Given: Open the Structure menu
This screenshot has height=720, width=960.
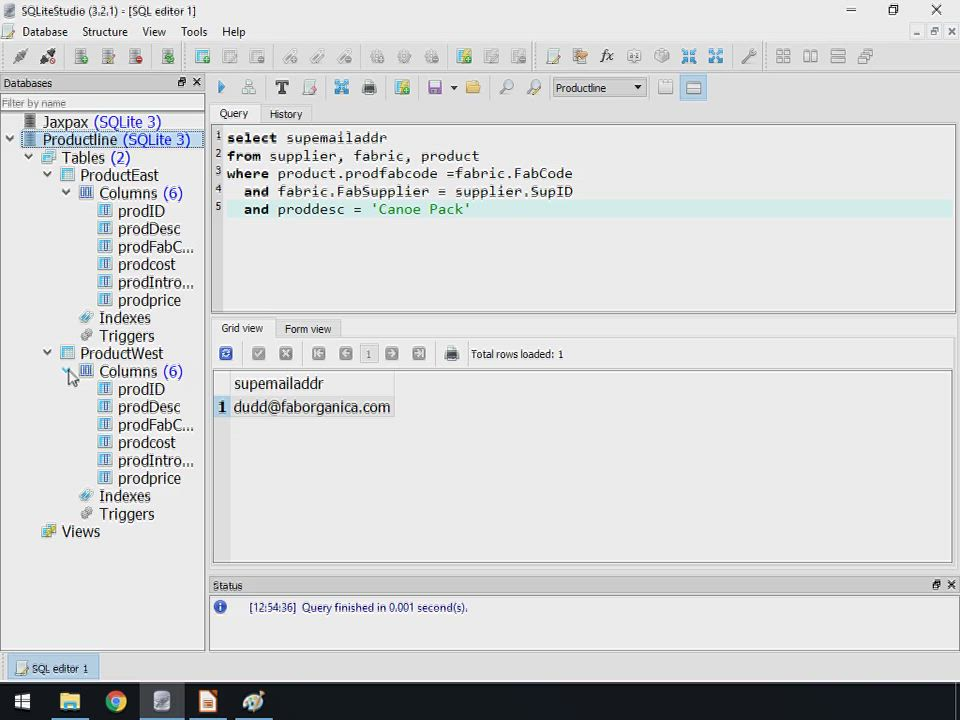Looking at the screenshot, I should point(104,32).
